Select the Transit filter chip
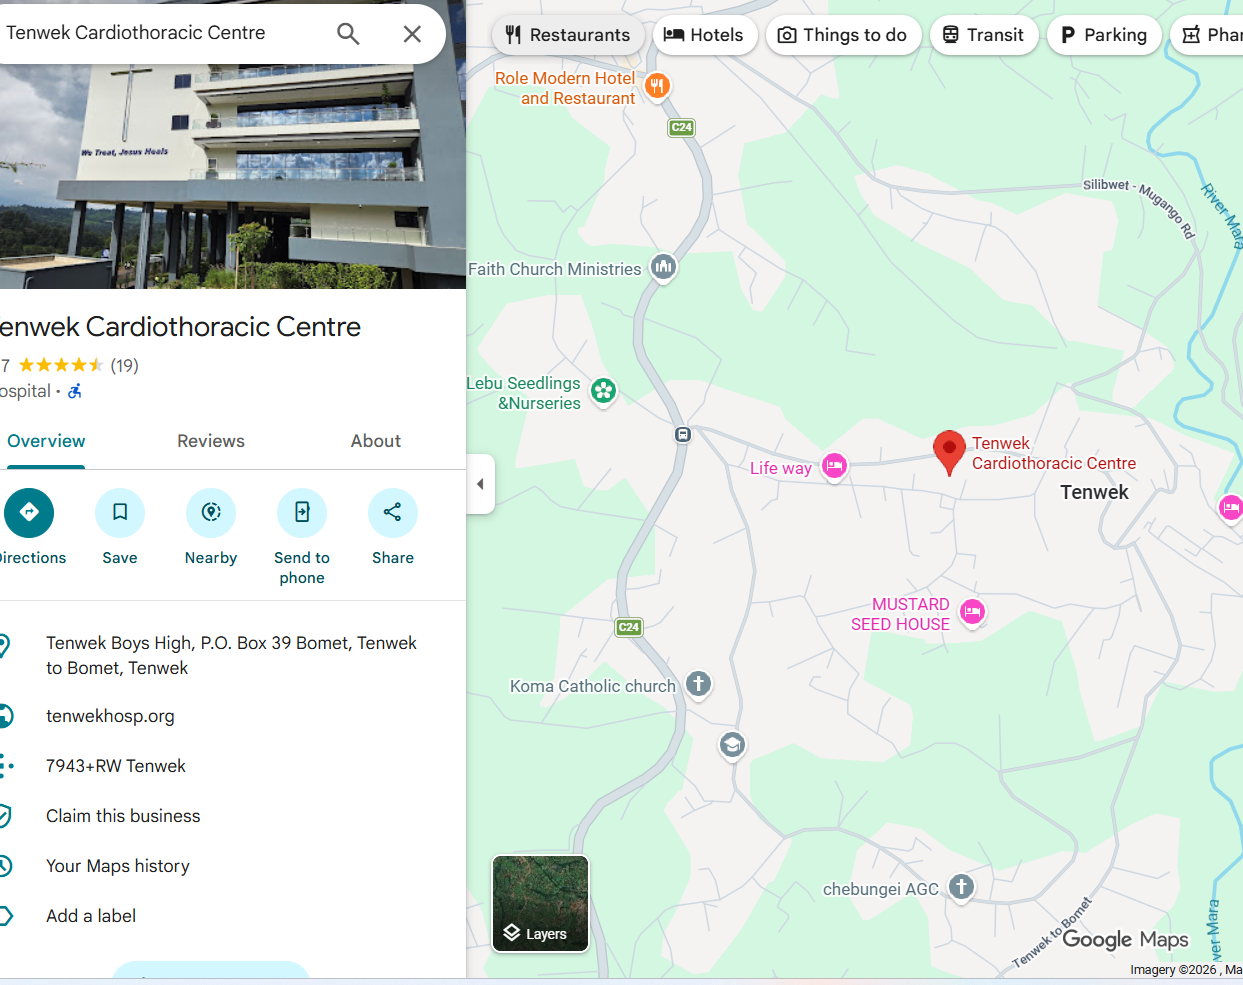The width and height of the screenshot is (1243, 985). point(984,35)
